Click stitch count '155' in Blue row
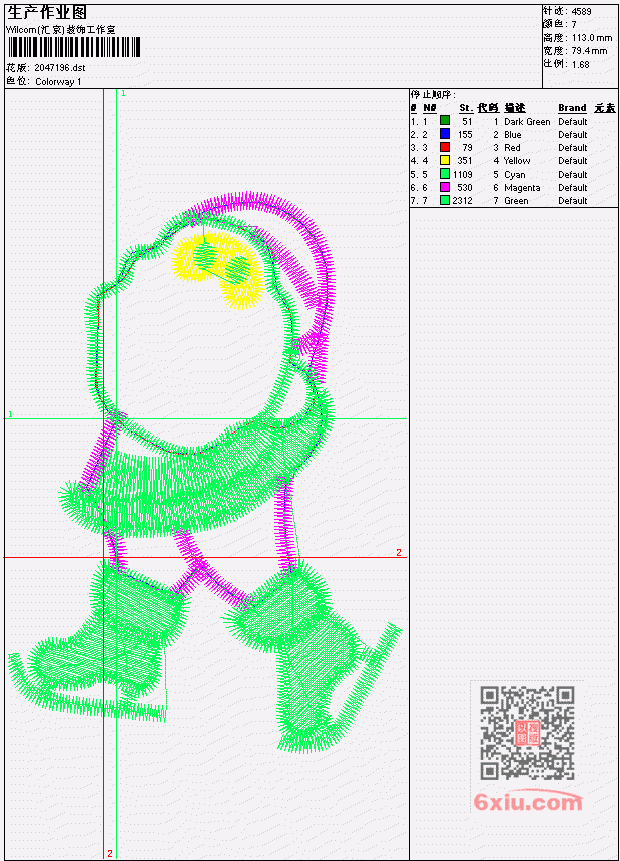 click(465, 135)
